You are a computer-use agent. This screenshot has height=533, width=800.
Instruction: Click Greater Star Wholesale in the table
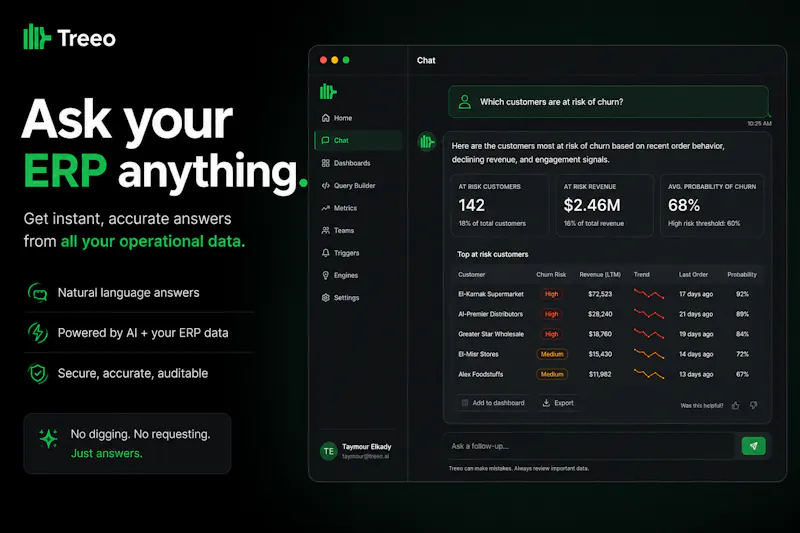491,334
